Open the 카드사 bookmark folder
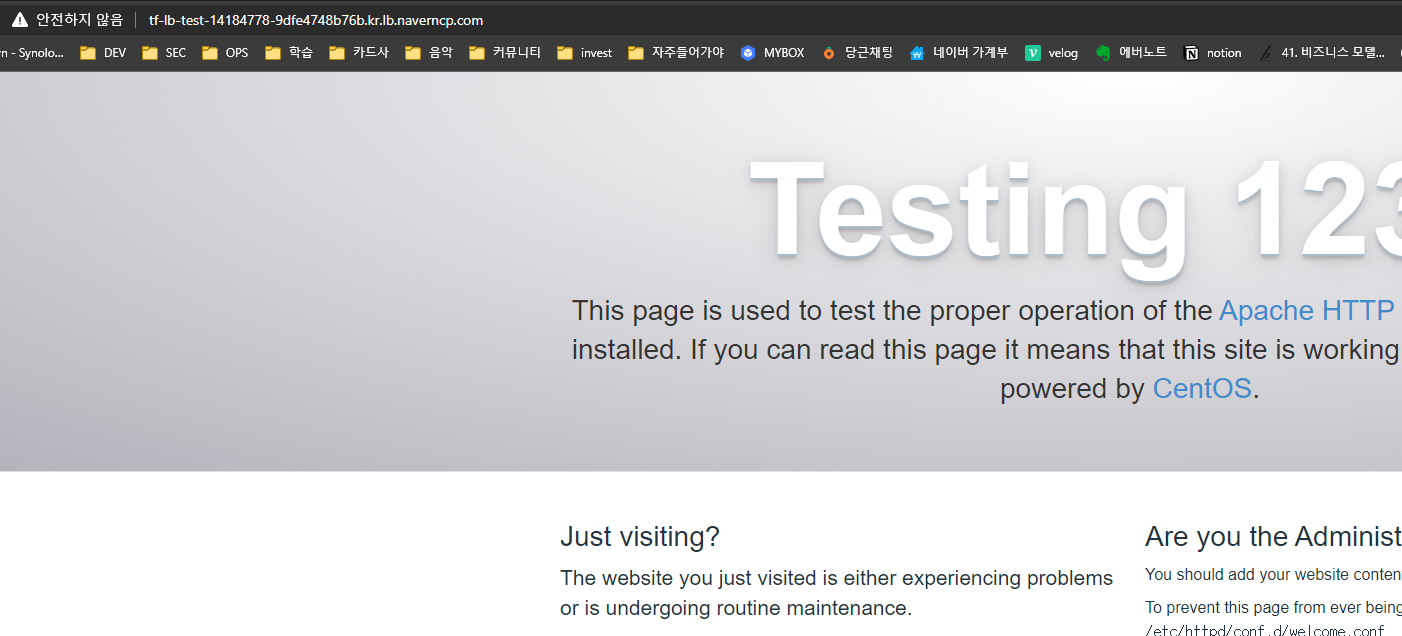 359,53
